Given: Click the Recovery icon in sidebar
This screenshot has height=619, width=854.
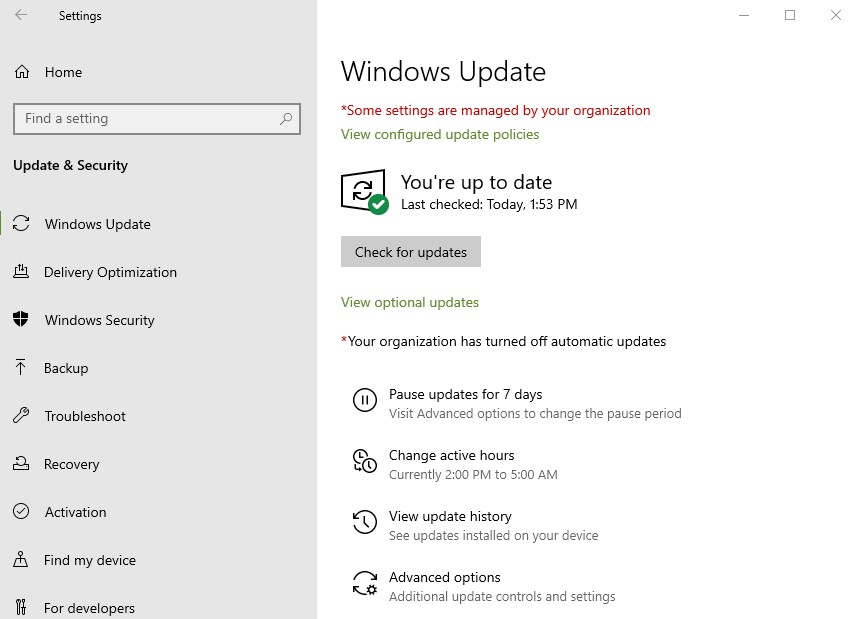Looking at the screenshot, I should [21, 463].
